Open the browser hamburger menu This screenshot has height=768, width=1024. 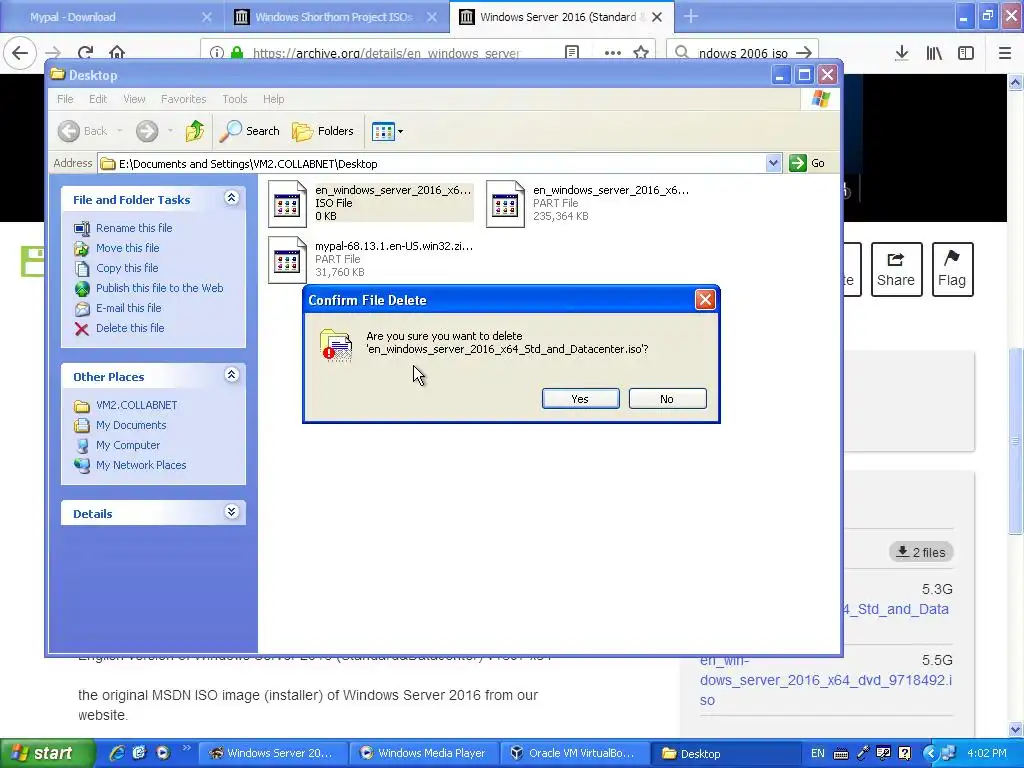coord(1005,53)
